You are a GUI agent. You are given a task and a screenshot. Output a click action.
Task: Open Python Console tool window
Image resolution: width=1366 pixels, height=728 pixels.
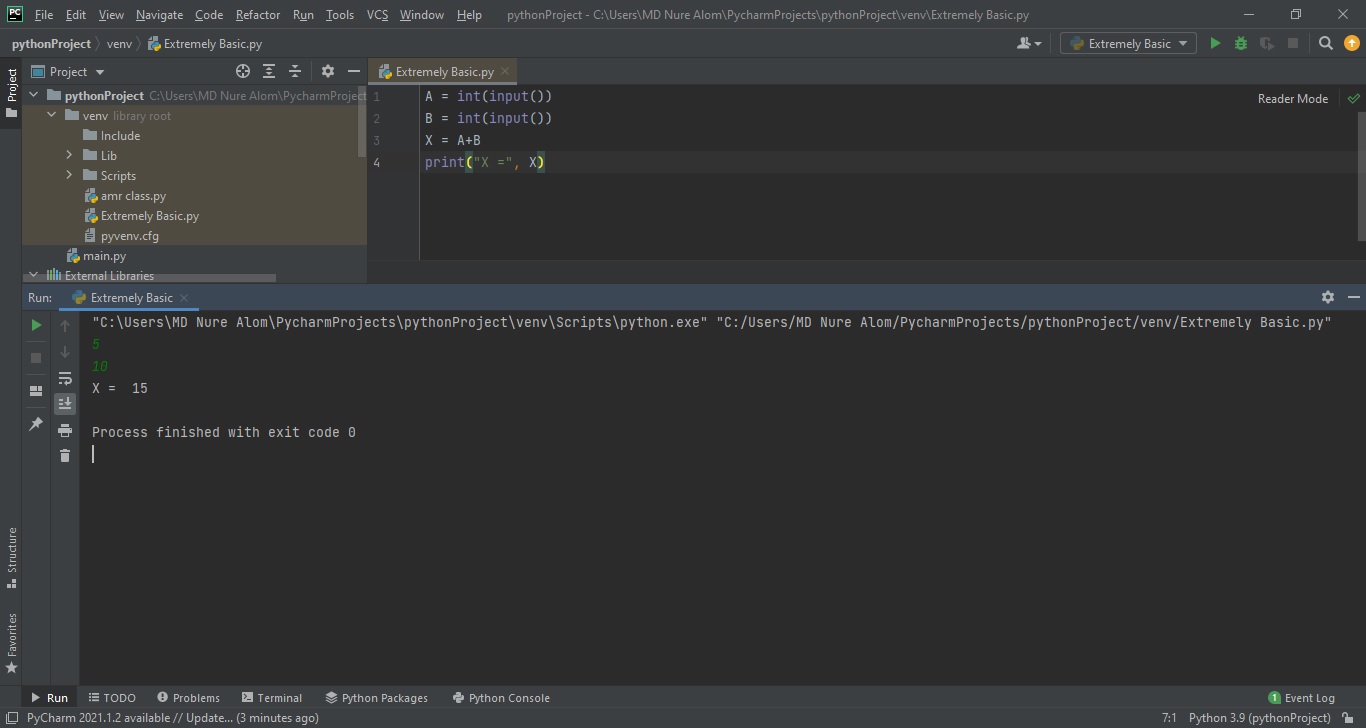click(501, 697)
